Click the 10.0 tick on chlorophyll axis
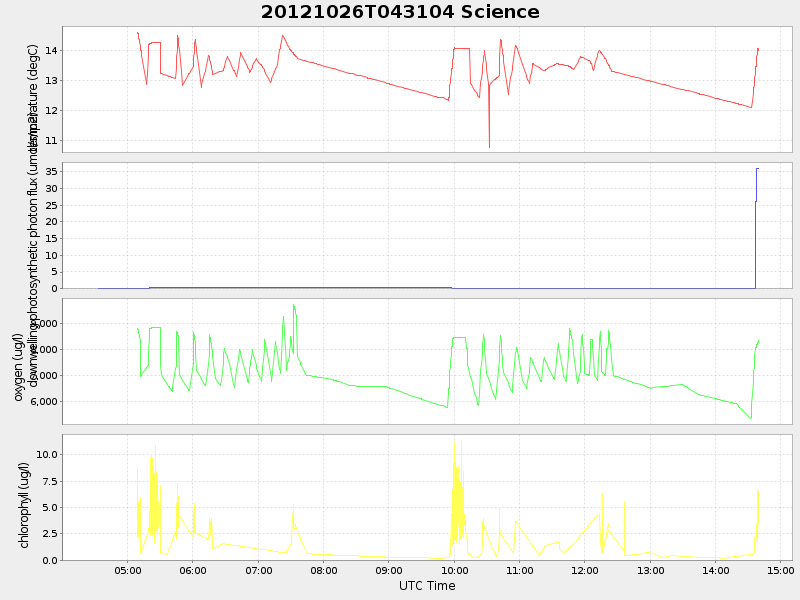The width and height of the screenshot is (800, 600). (x=47, y=454)
